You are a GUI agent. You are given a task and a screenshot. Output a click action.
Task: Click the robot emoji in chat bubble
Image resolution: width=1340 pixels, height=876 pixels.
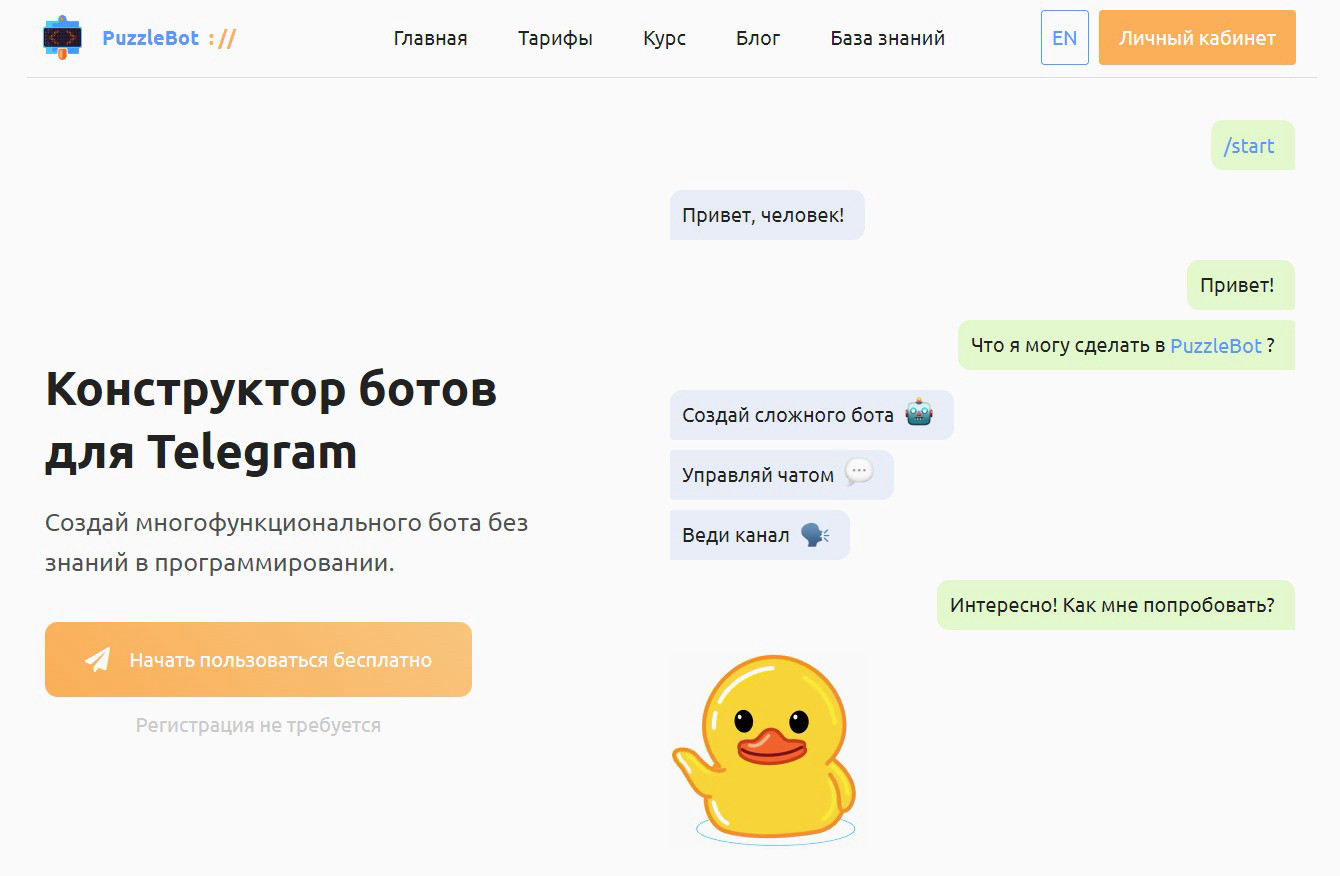click(x=919, y=413)
